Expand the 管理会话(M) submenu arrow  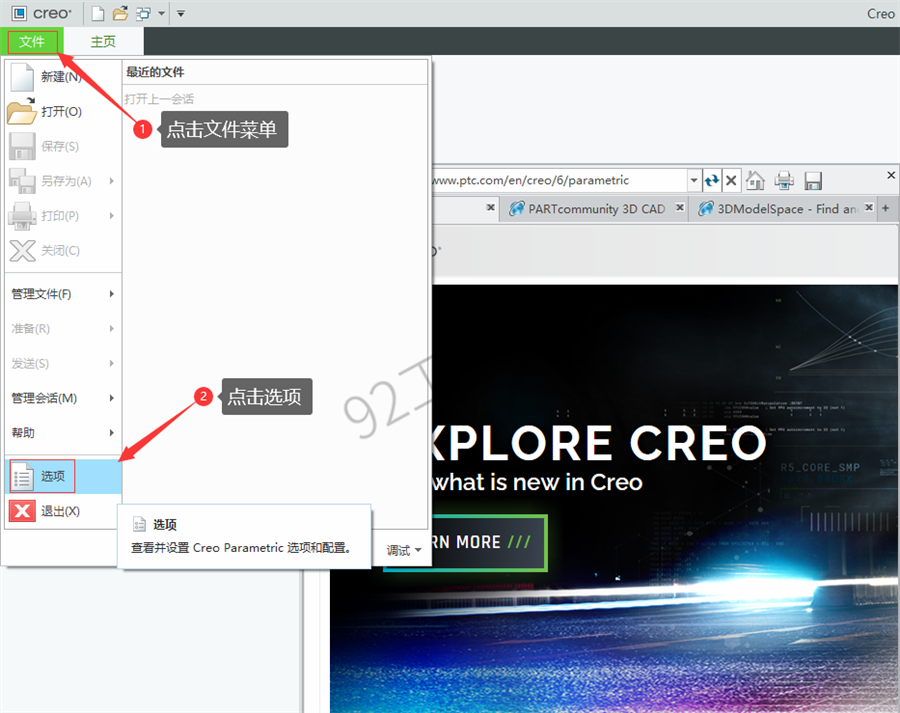tap(111, 398)
